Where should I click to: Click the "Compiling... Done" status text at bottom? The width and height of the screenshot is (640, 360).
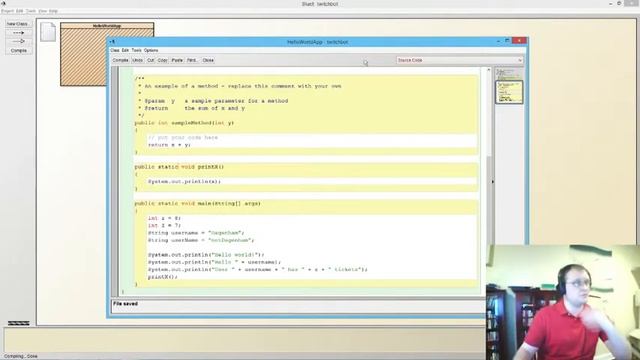[20, 356]
